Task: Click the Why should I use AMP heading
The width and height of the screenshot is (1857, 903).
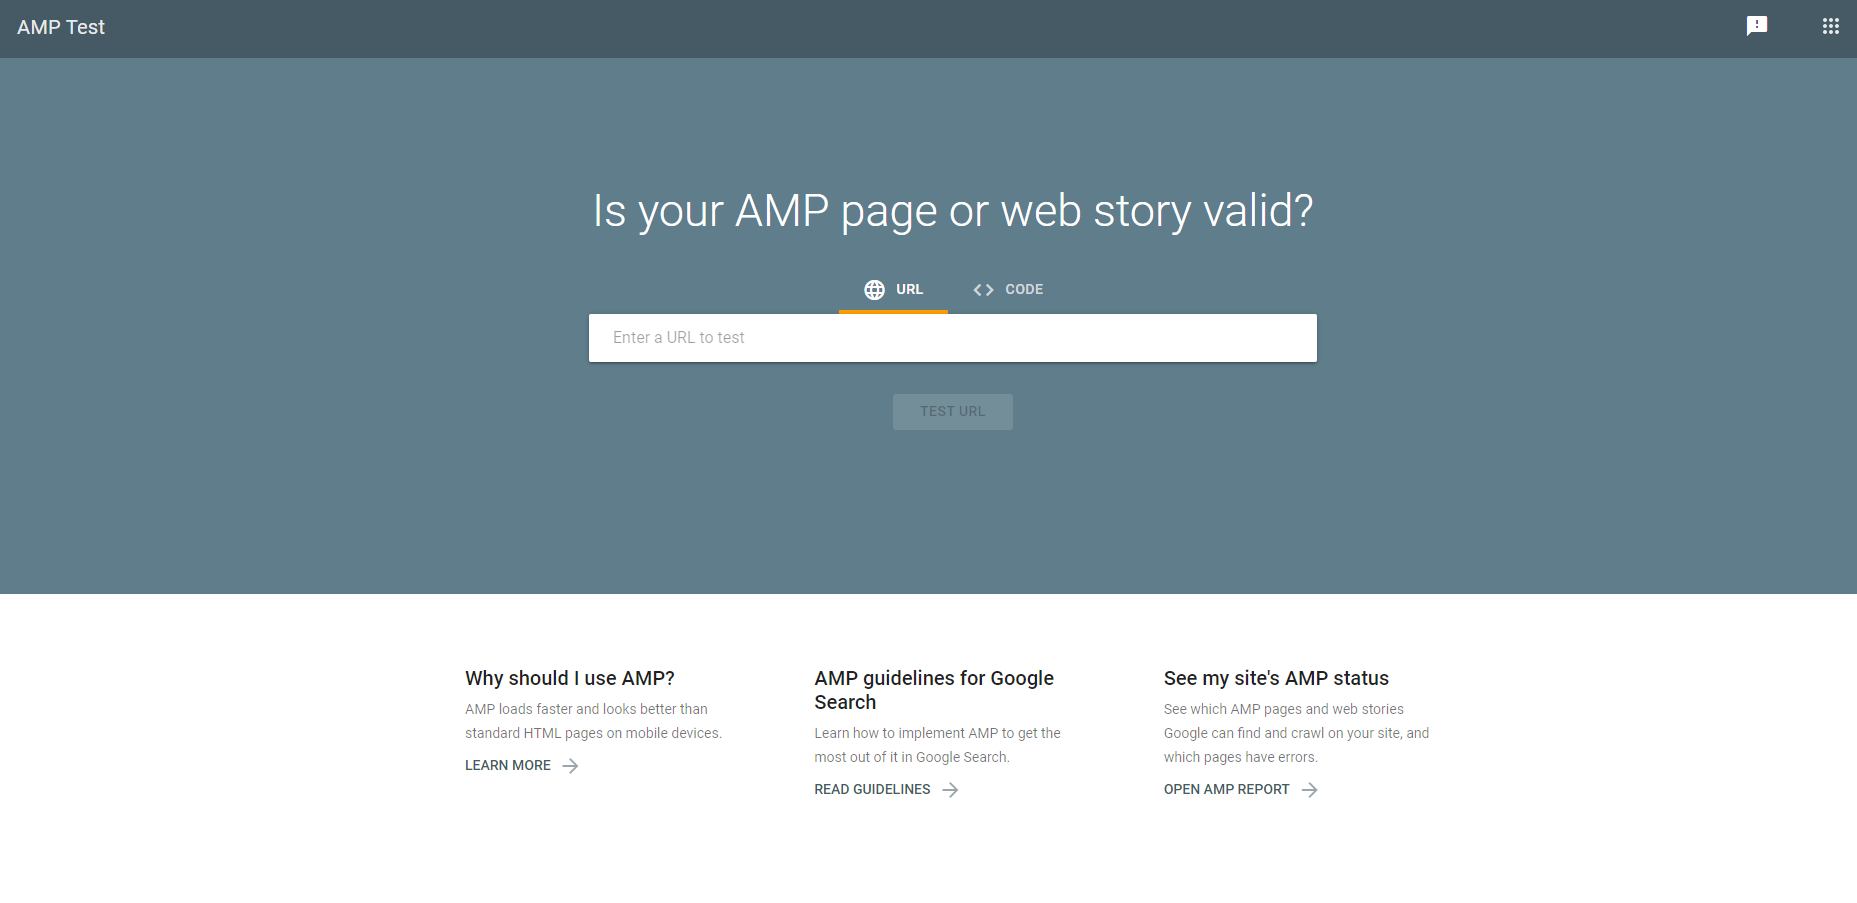Action: coord(569,678)
